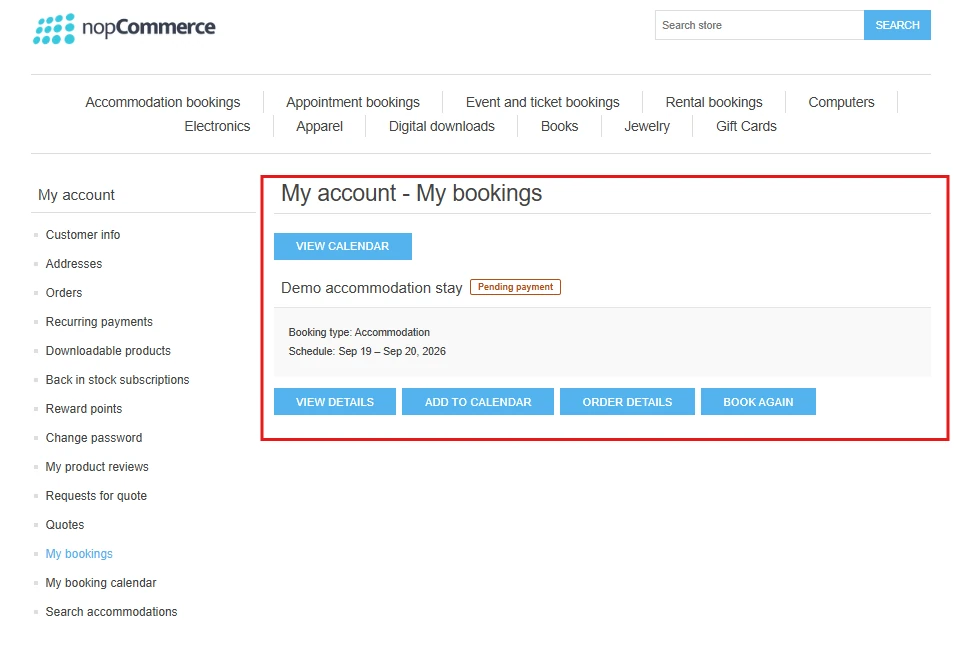Open Accommodation bookings category
Screen dimensions: 972x647
pyautogui.click(x=162, y=102)
